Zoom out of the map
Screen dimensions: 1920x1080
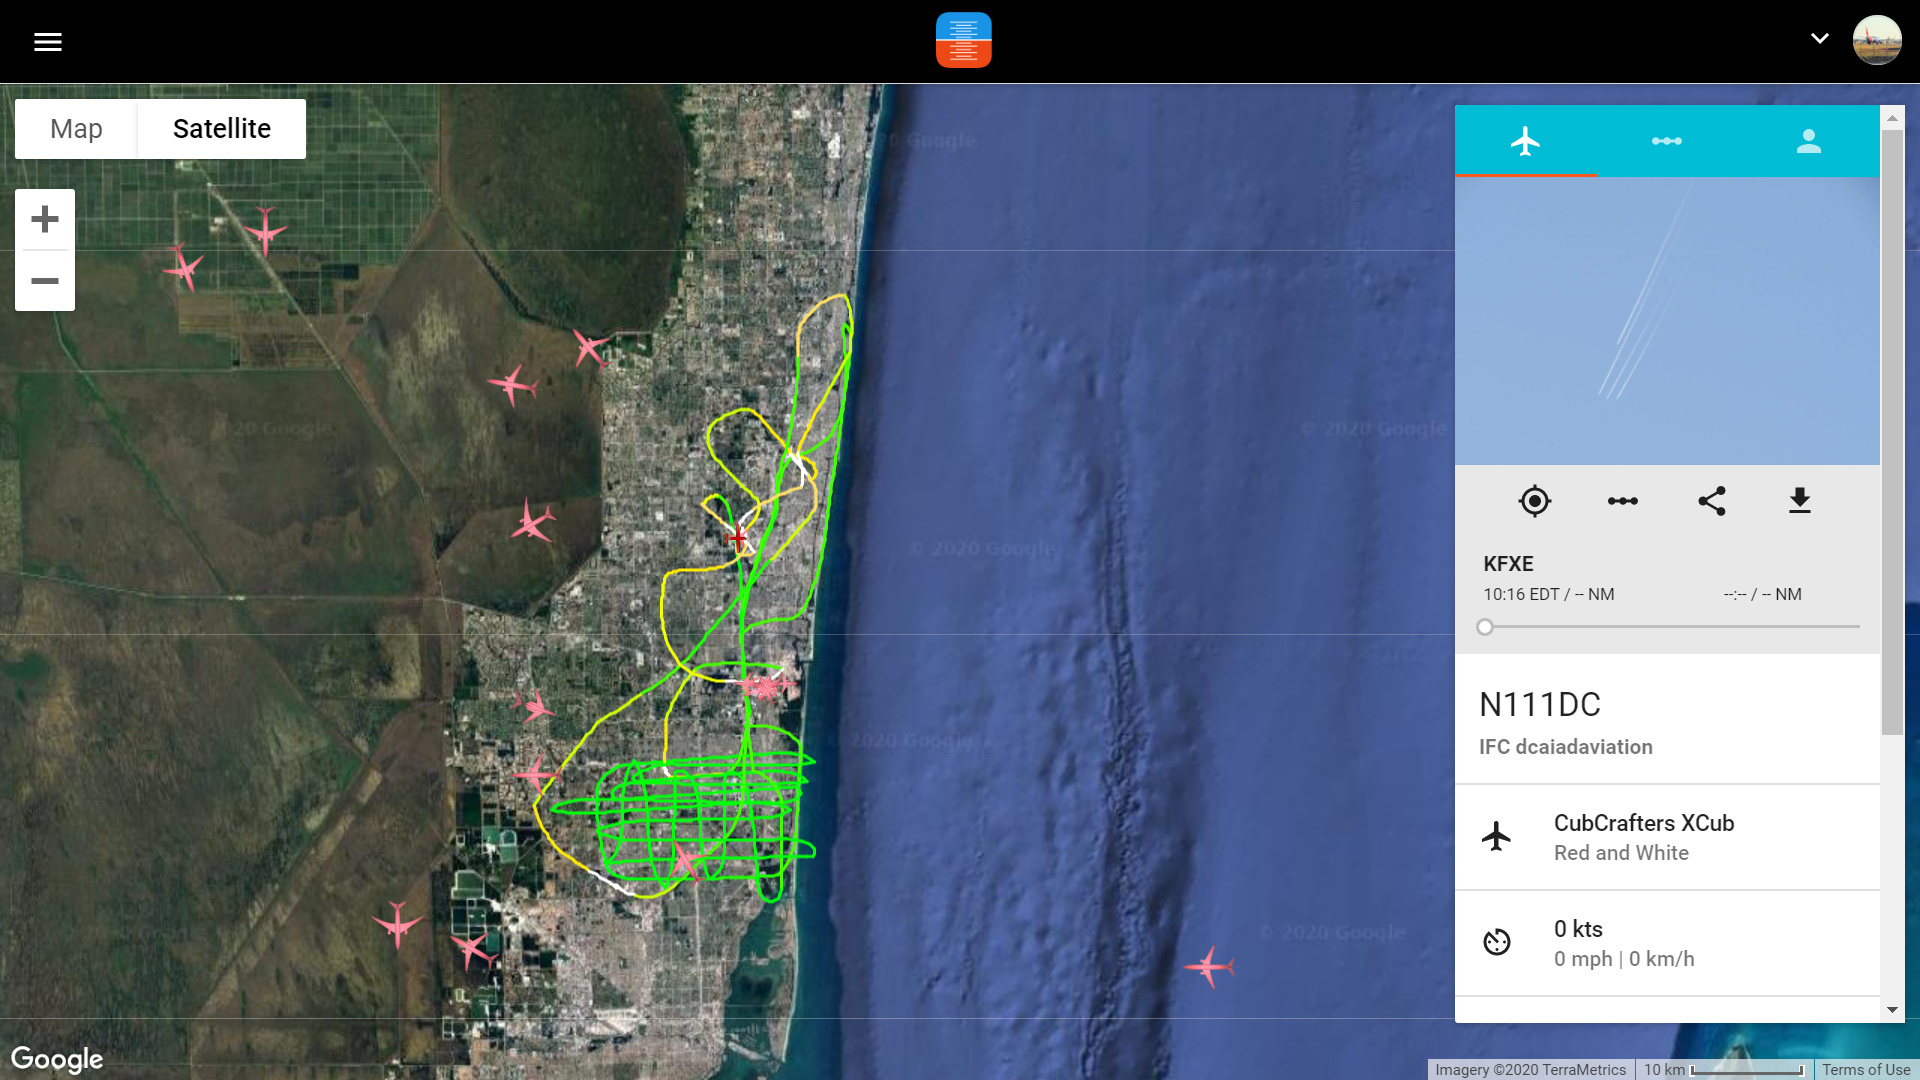pyautogui.click(x=45, y=281)
